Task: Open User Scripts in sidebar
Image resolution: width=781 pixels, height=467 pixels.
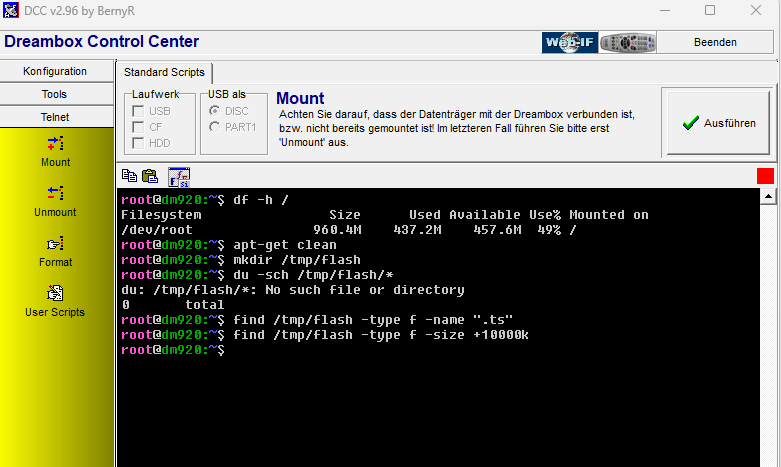Action: [55, 293]
